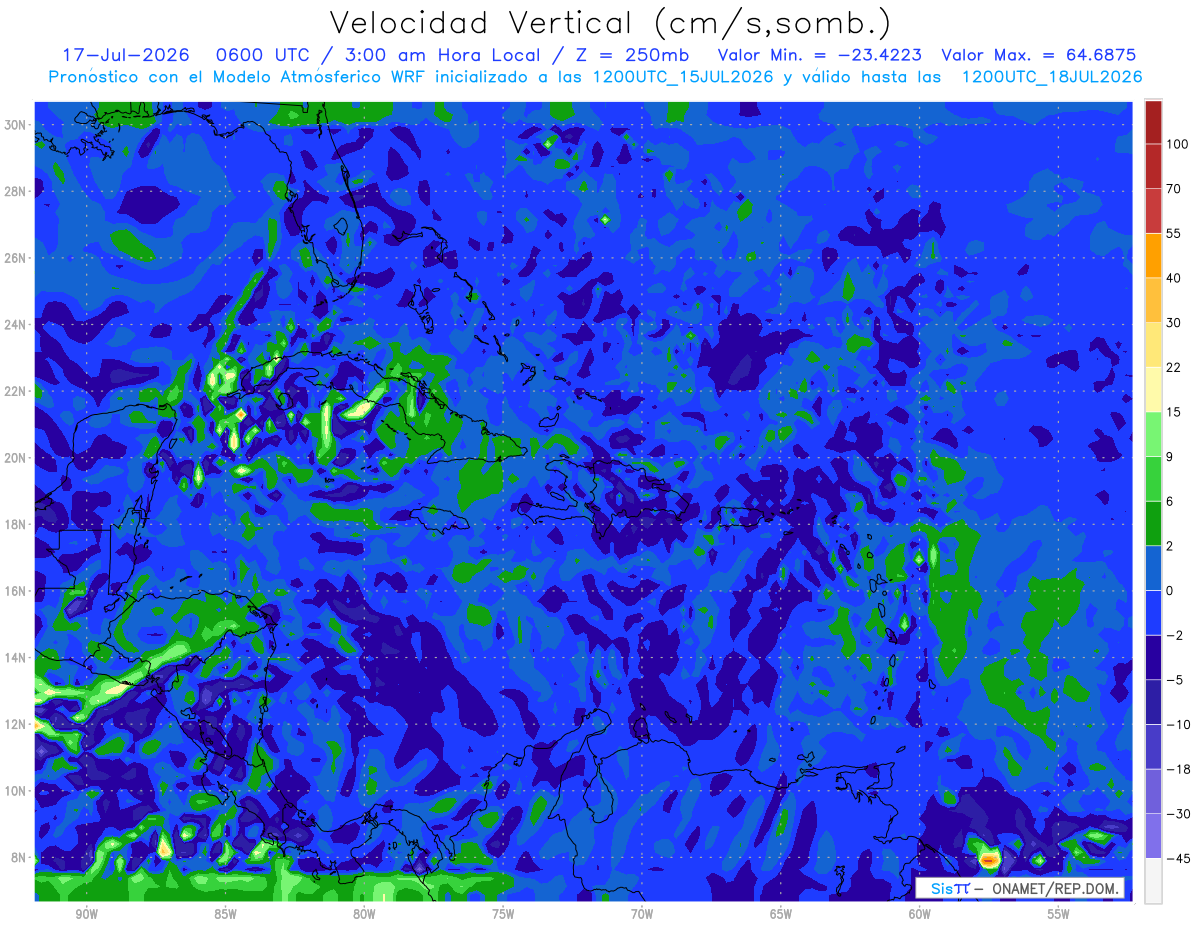The height and width of the screenshot is (927, 1200).
Task: Click the 'ONAMET/REP.DOM.' credit label
Action: click(x=1055, y=888)
